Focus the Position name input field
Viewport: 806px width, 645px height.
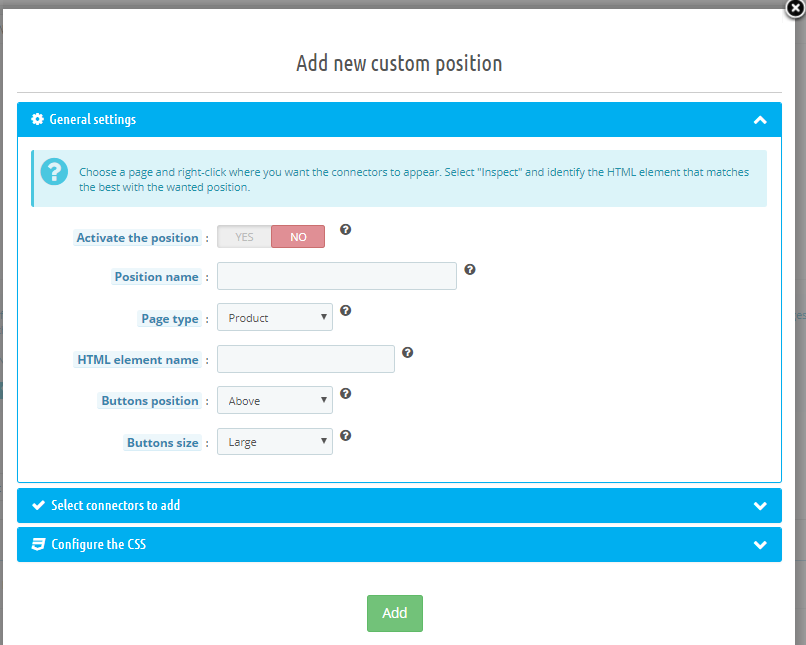(337, 276)
